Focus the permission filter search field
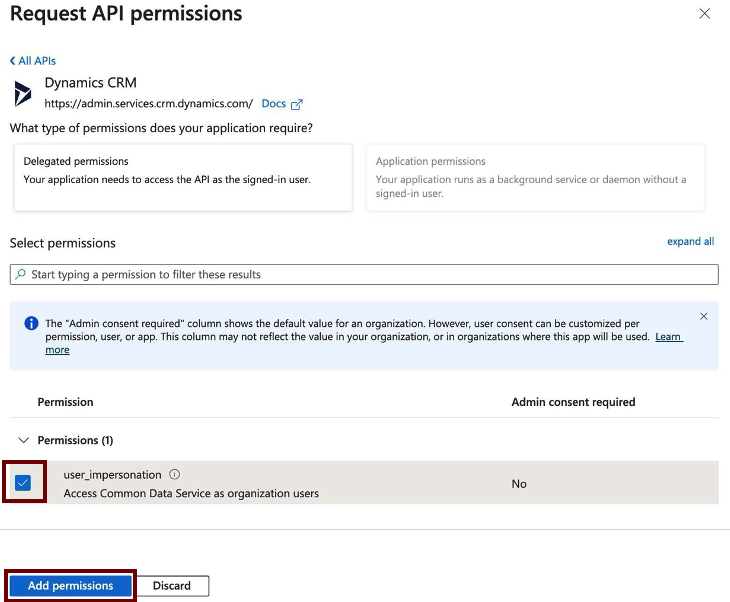 pos(364,274)
